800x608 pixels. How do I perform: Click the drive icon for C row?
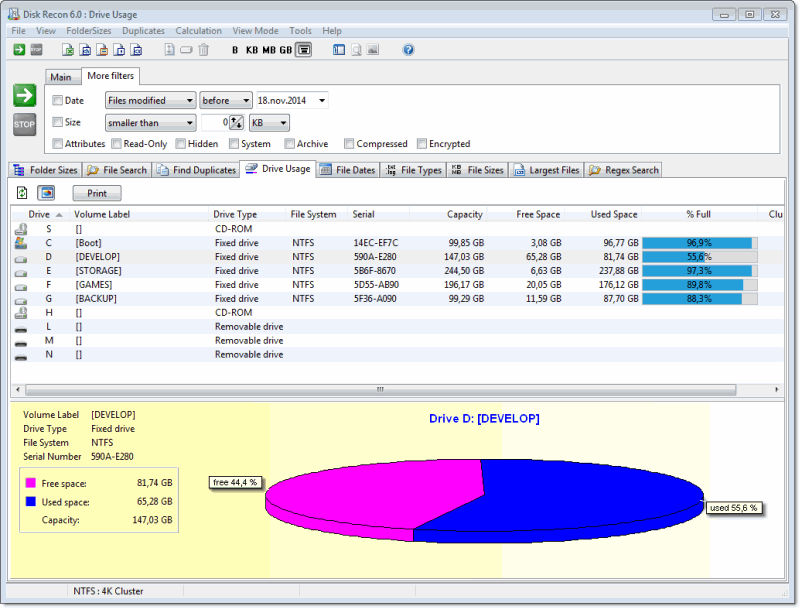point(21,243)
